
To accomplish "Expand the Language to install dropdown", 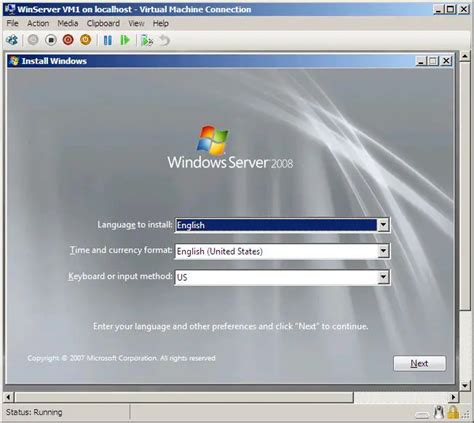I will (x=383, y=225).
